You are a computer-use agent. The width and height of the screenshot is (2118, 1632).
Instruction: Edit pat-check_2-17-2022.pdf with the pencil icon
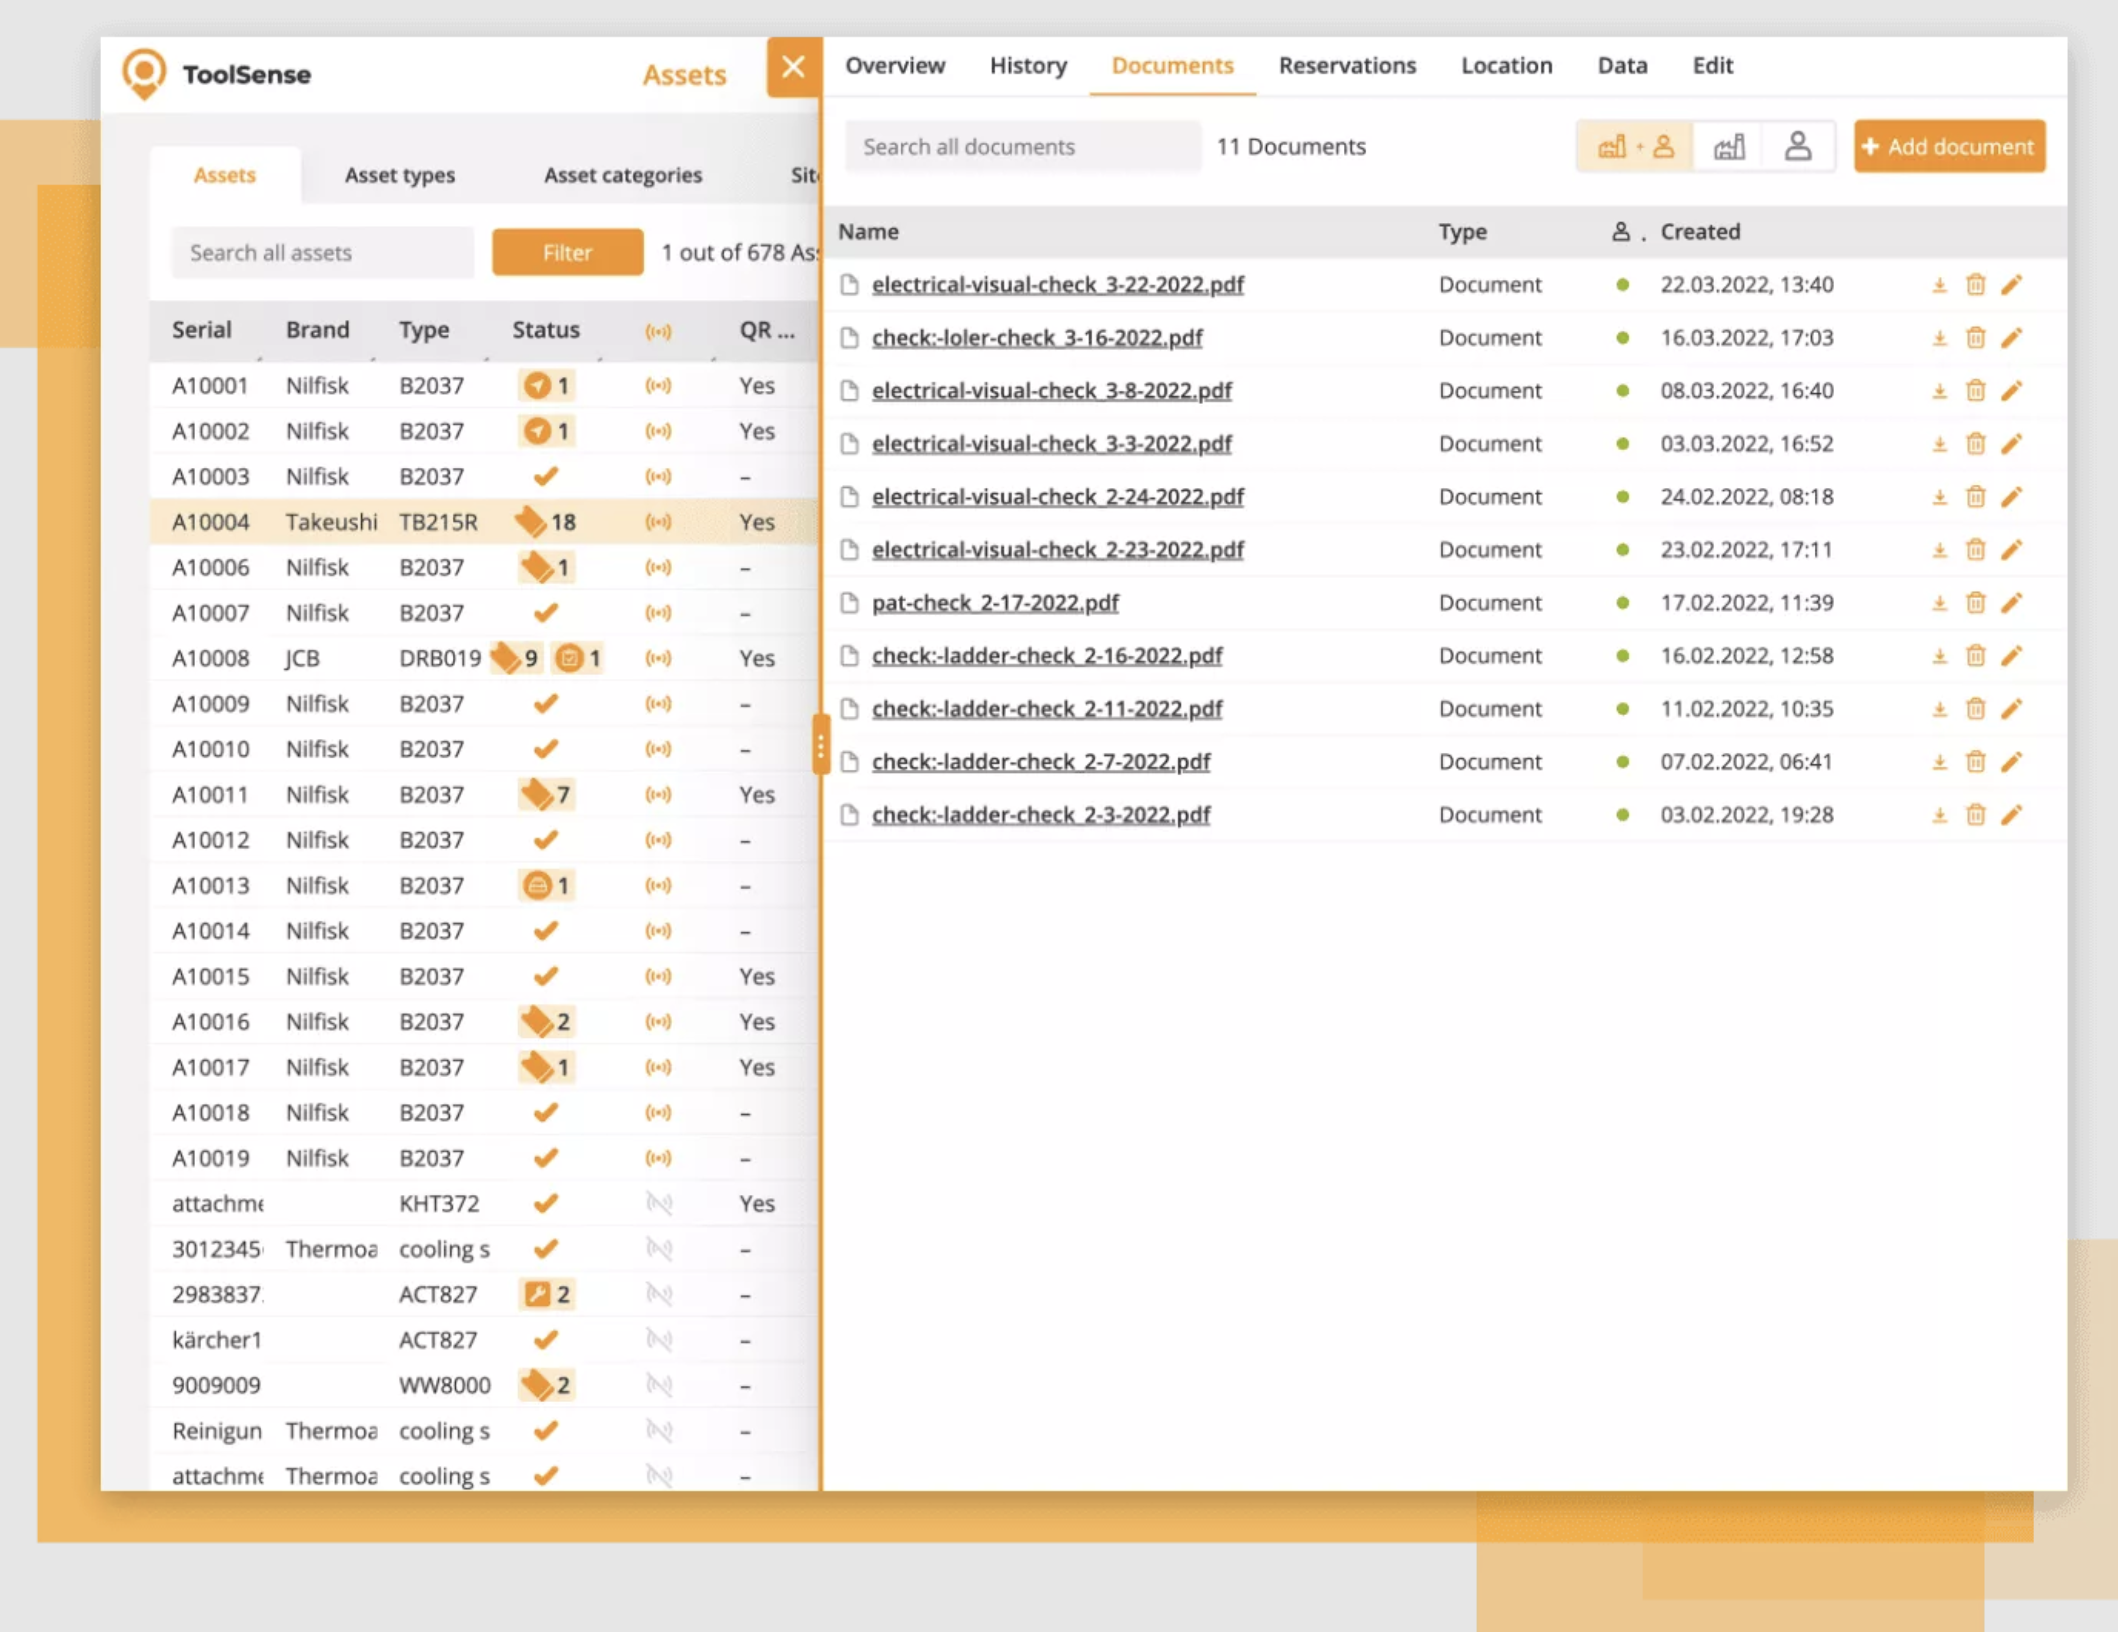2012,603
